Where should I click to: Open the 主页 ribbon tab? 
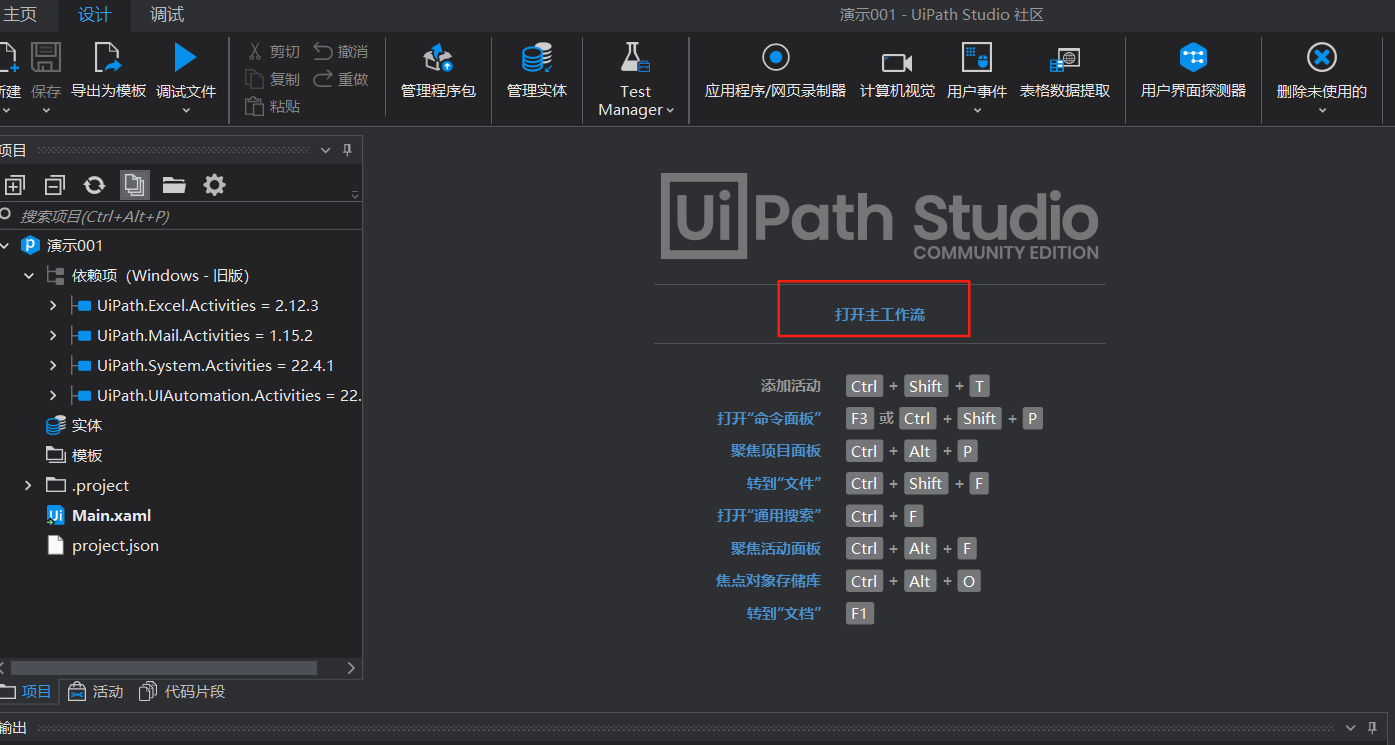click(x=19, y=14)
